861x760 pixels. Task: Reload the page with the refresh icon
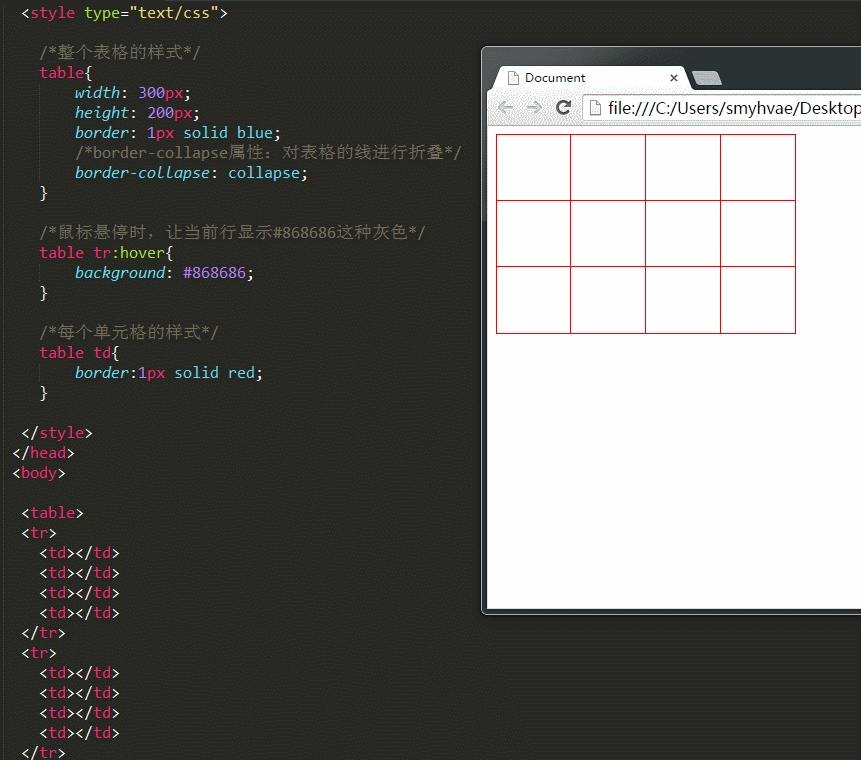click(x=563, y=108)
